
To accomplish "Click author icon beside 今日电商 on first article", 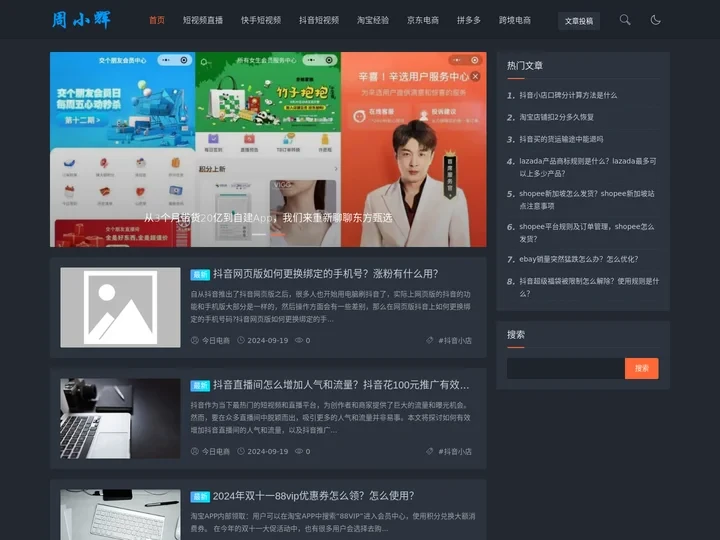I will point(195,340).
